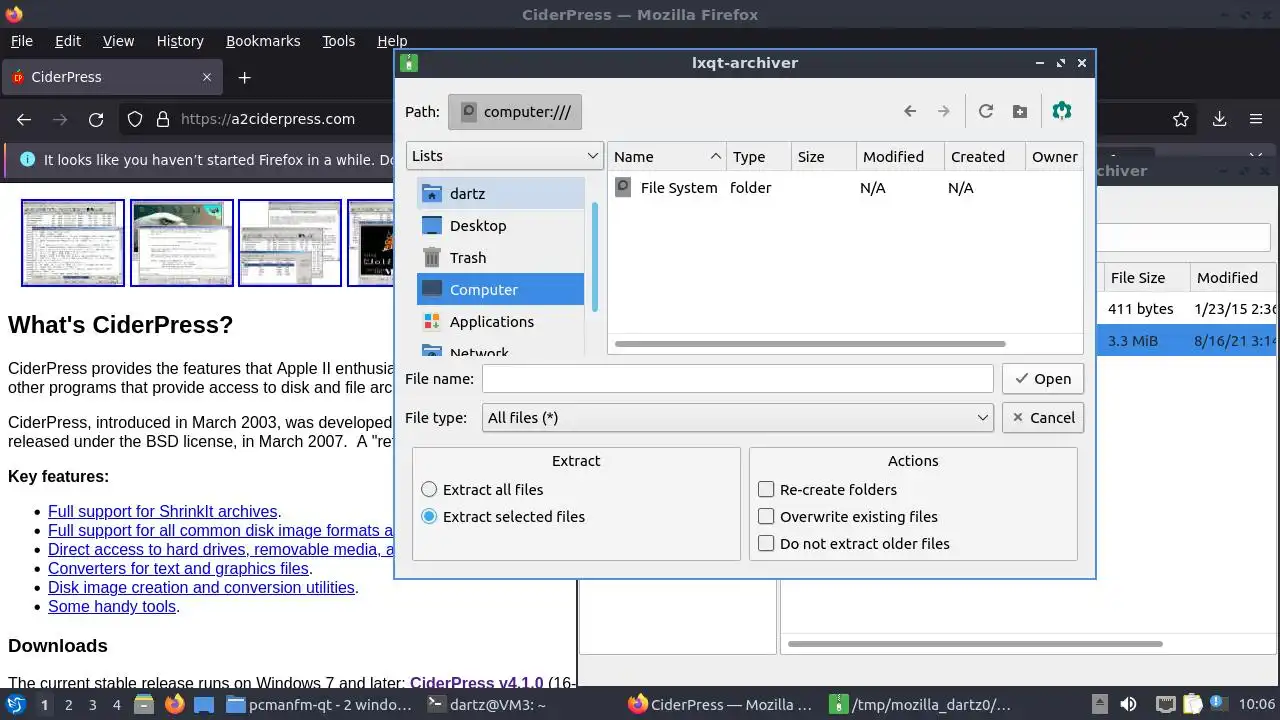Select the 3.3 MiB row in archiver window
The width and height of the screenshot is (1280, 720).
coord(1188,341)
